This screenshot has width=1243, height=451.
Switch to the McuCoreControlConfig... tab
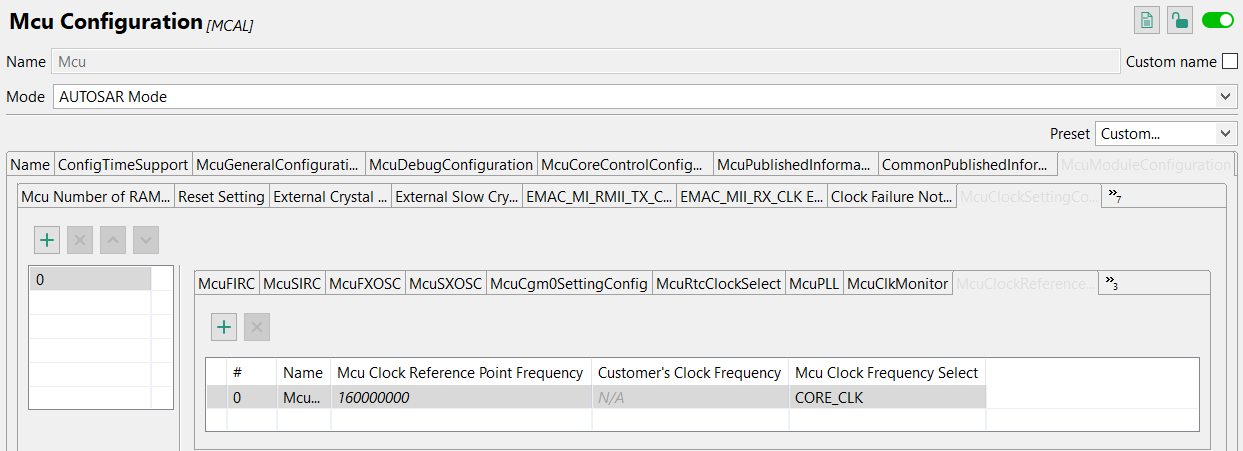[625, 165]
